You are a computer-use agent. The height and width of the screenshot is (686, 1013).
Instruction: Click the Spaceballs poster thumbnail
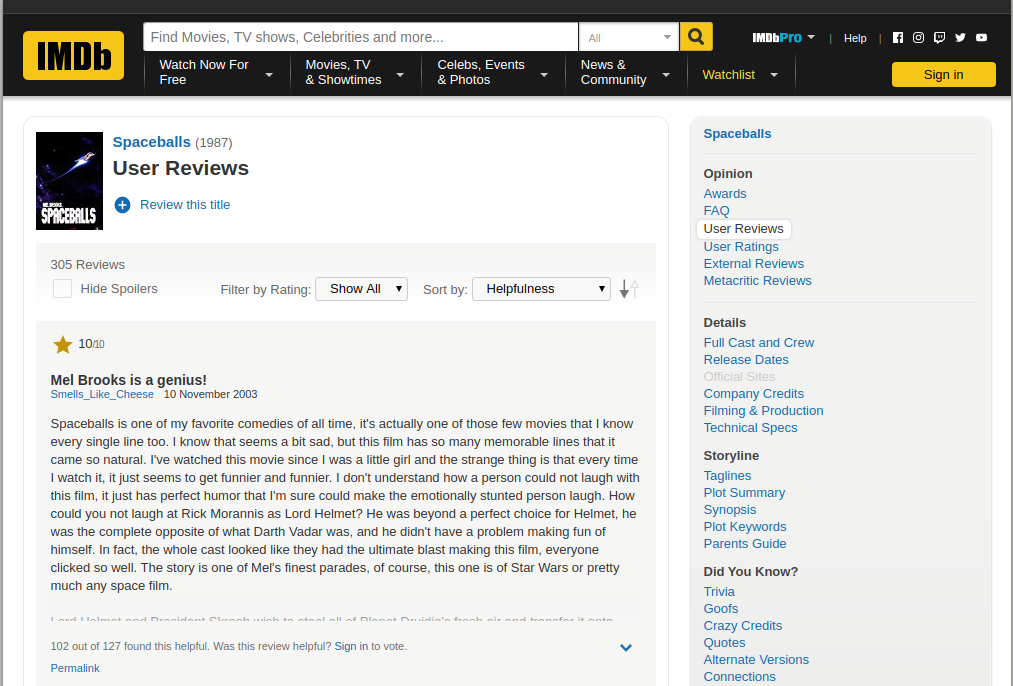tap(69, 181)
